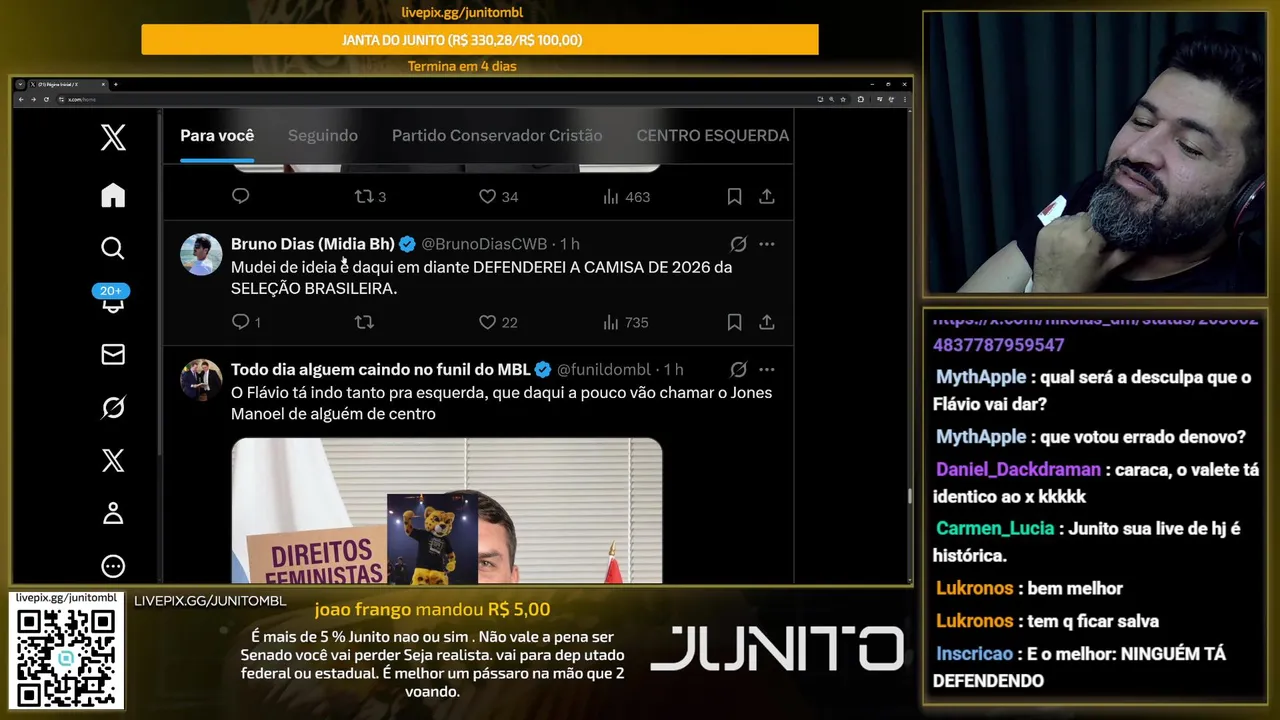This screenshot has height=720, width=1280.
Task: Go back in browser
Action: (x=20, y=99)
